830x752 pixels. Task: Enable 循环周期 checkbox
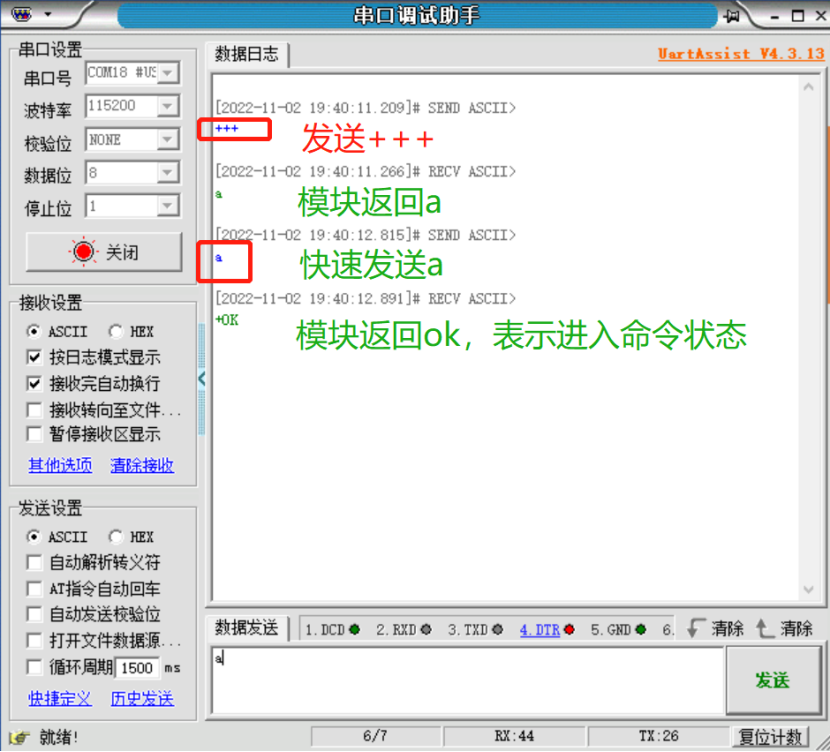tap(34, 667)
